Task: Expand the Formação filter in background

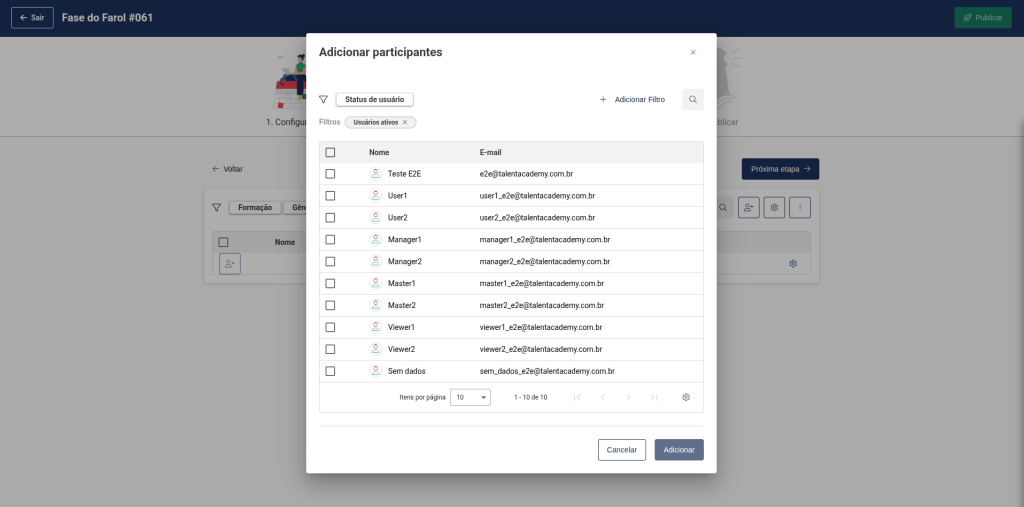Action: point(255,208)
